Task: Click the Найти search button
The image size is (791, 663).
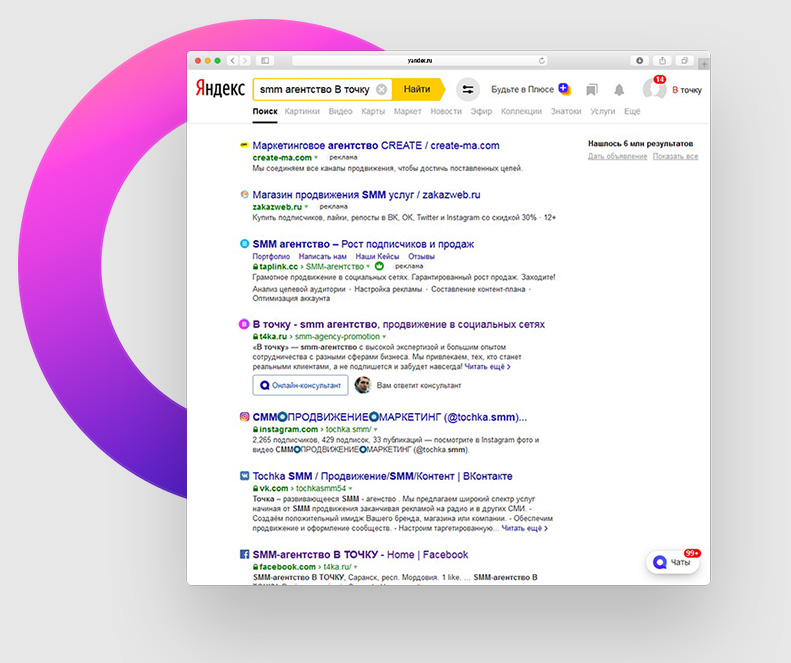Action: click(x=417, y=89)
